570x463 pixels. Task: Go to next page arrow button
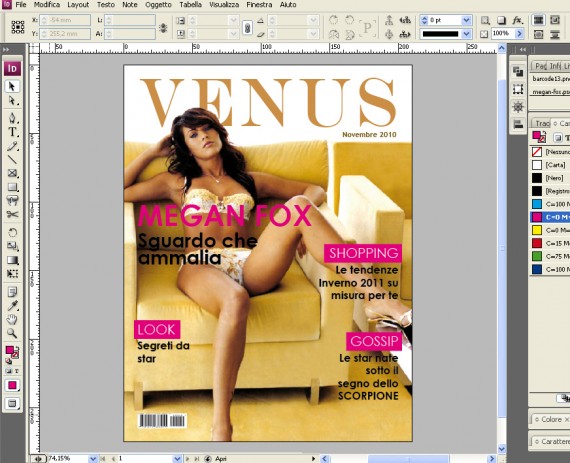pyautogui.click(x=188, y=459)
